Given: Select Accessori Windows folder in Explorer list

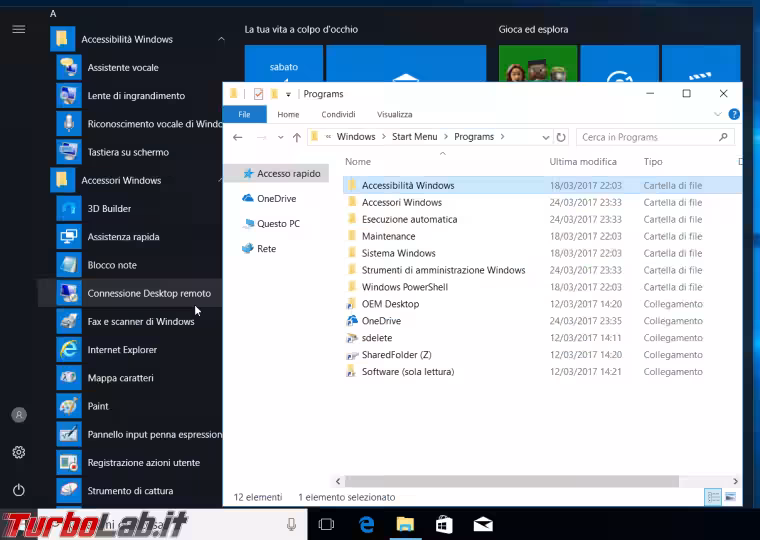Looking at the screenshot, I should (542, 203).
